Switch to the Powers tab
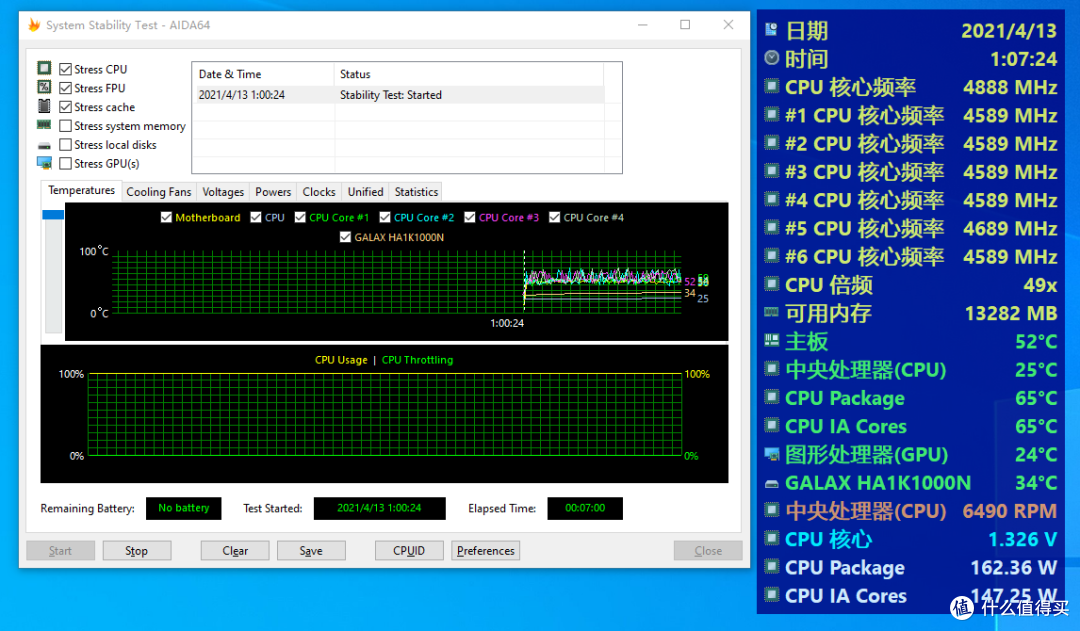This screenshot has width=1080, height=631. click(x=273, y=192)
